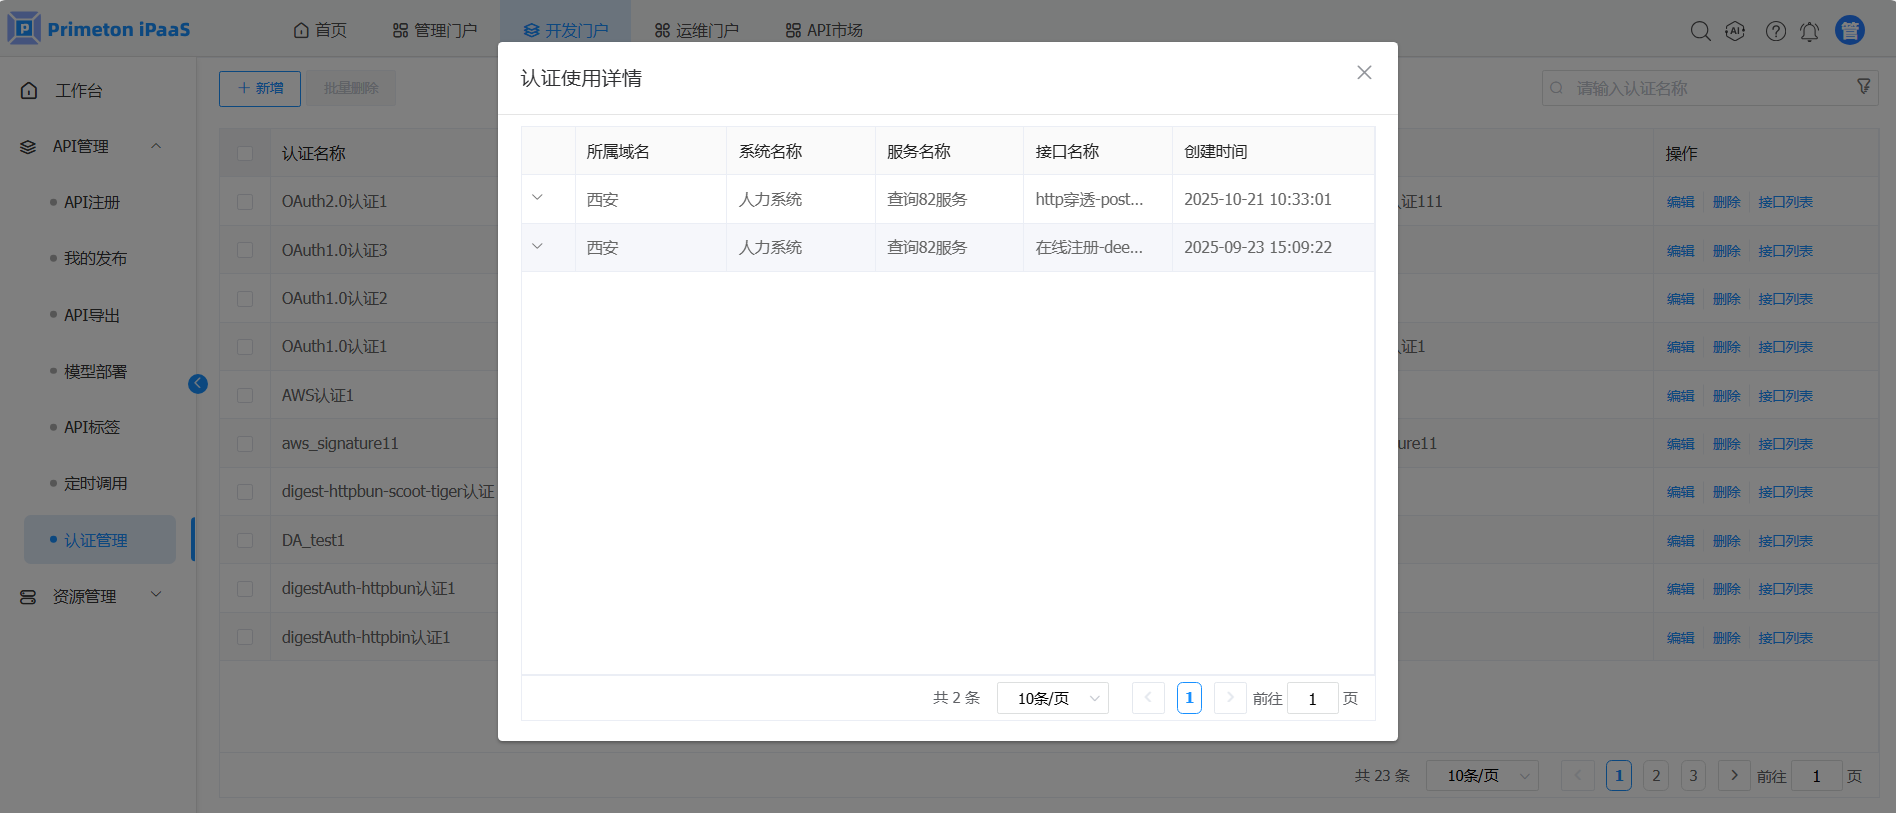Expand the http穿透-post row in dialog

pyautogui.click(x=537, y=198)
